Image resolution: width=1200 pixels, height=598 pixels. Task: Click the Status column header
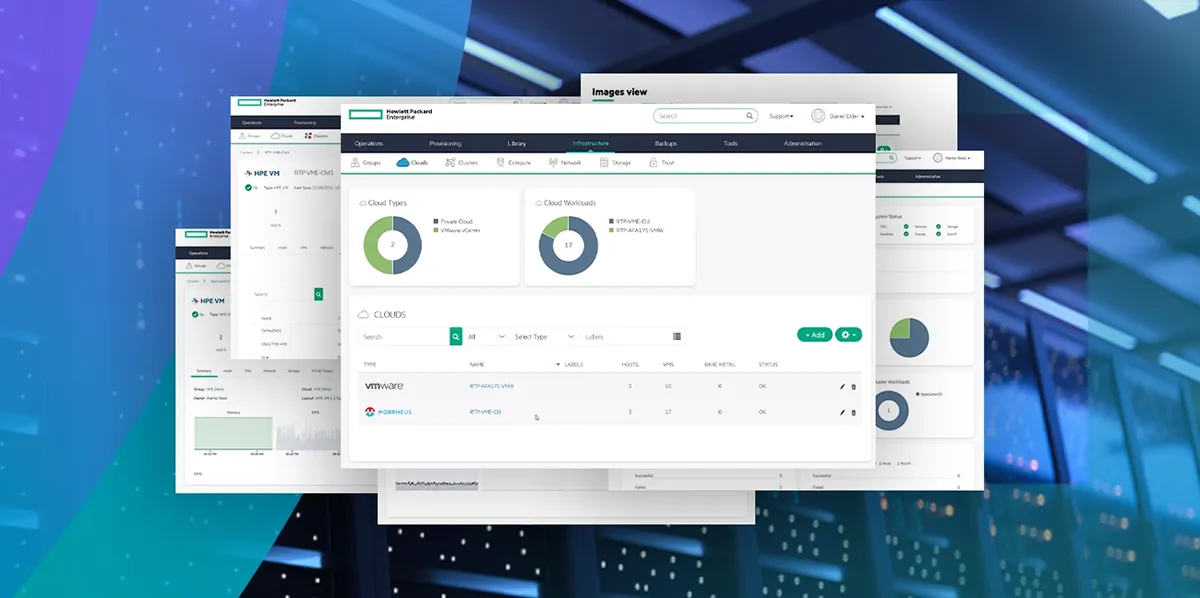point(768,364)
